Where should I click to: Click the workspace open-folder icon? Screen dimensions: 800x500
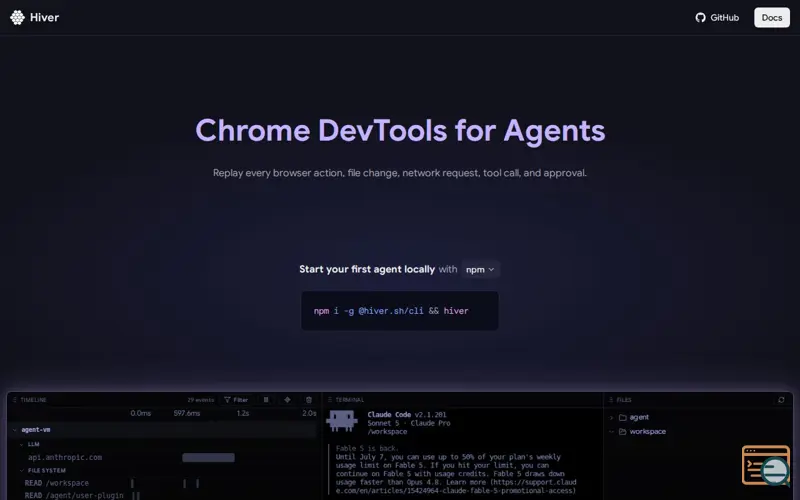pos(622,432)
